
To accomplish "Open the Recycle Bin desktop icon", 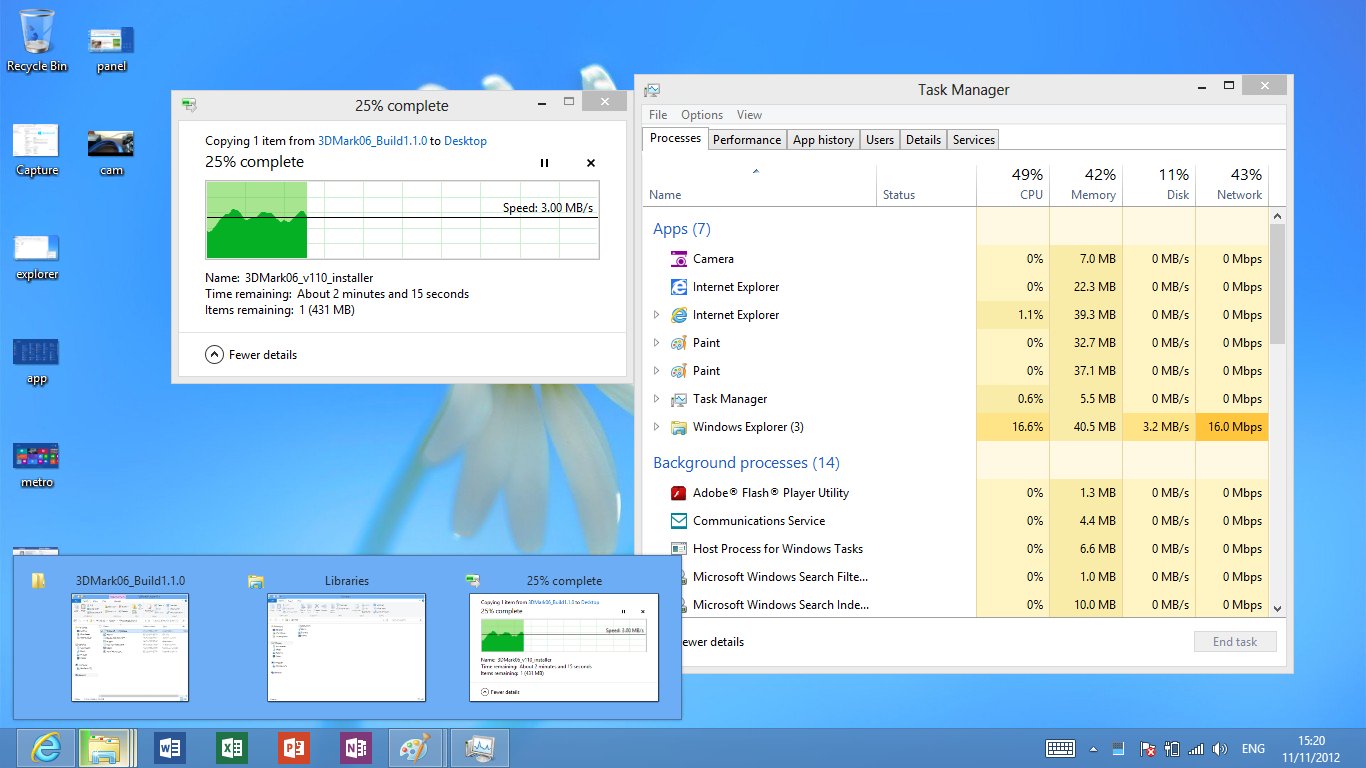I will 37,41.
